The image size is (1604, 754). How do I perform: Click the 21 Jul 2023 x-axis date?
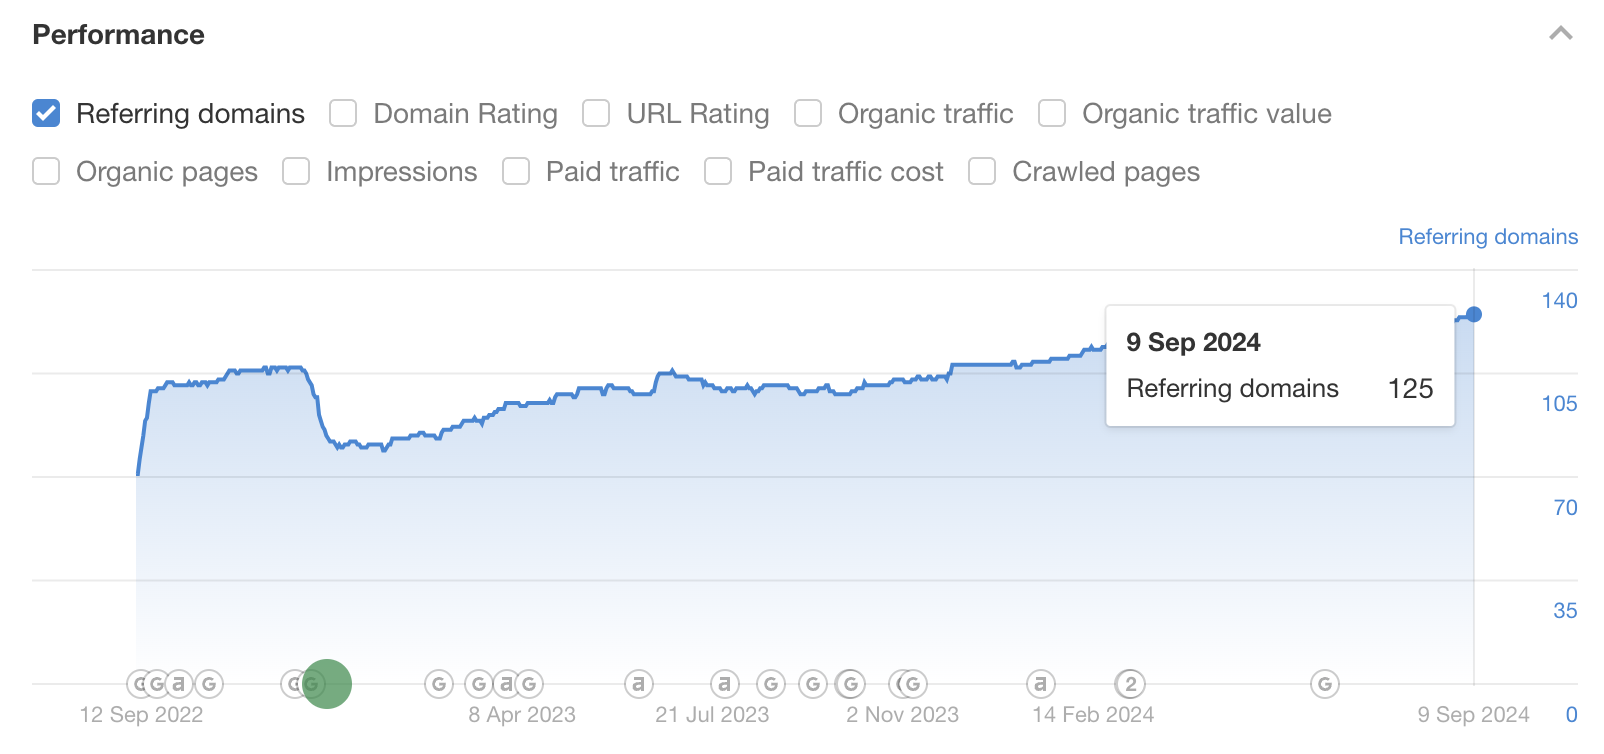pos(712,715)
